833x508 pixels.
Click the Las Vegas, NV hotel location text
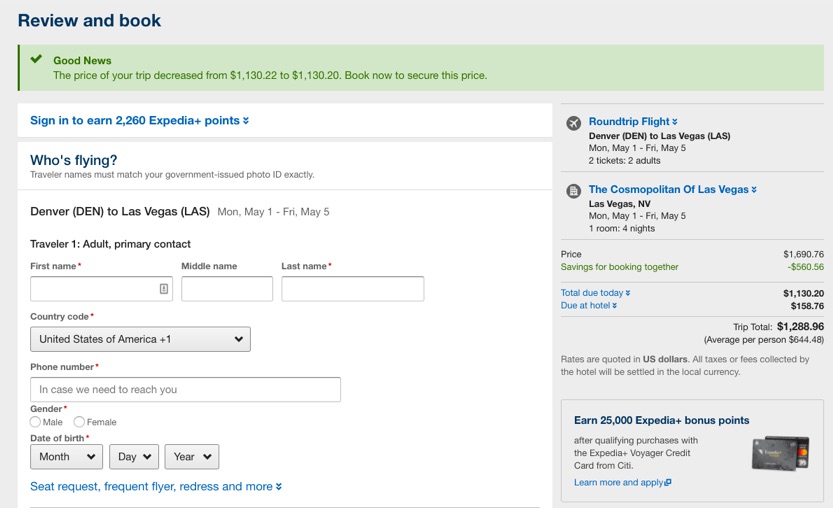(x=619, y=204)
